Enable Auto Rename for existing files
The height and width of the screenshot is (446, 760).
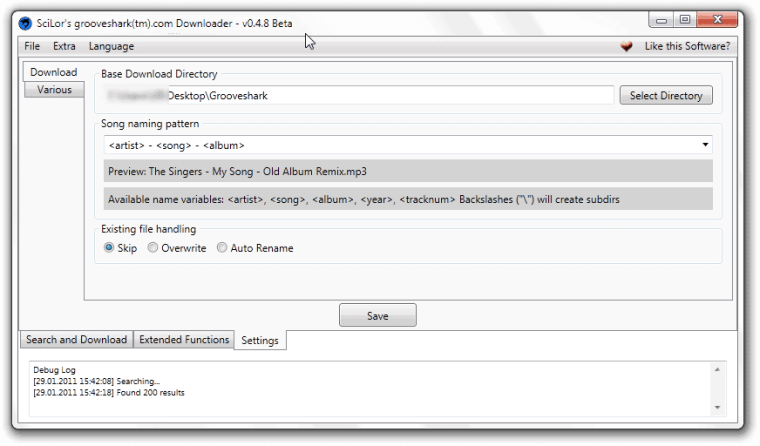(x=222, y=248)
